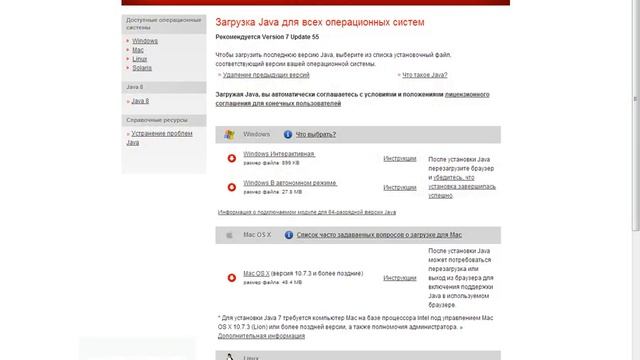
Task: Click the Apple logo icon in Mac OS X header
Action: coord(229,235)
